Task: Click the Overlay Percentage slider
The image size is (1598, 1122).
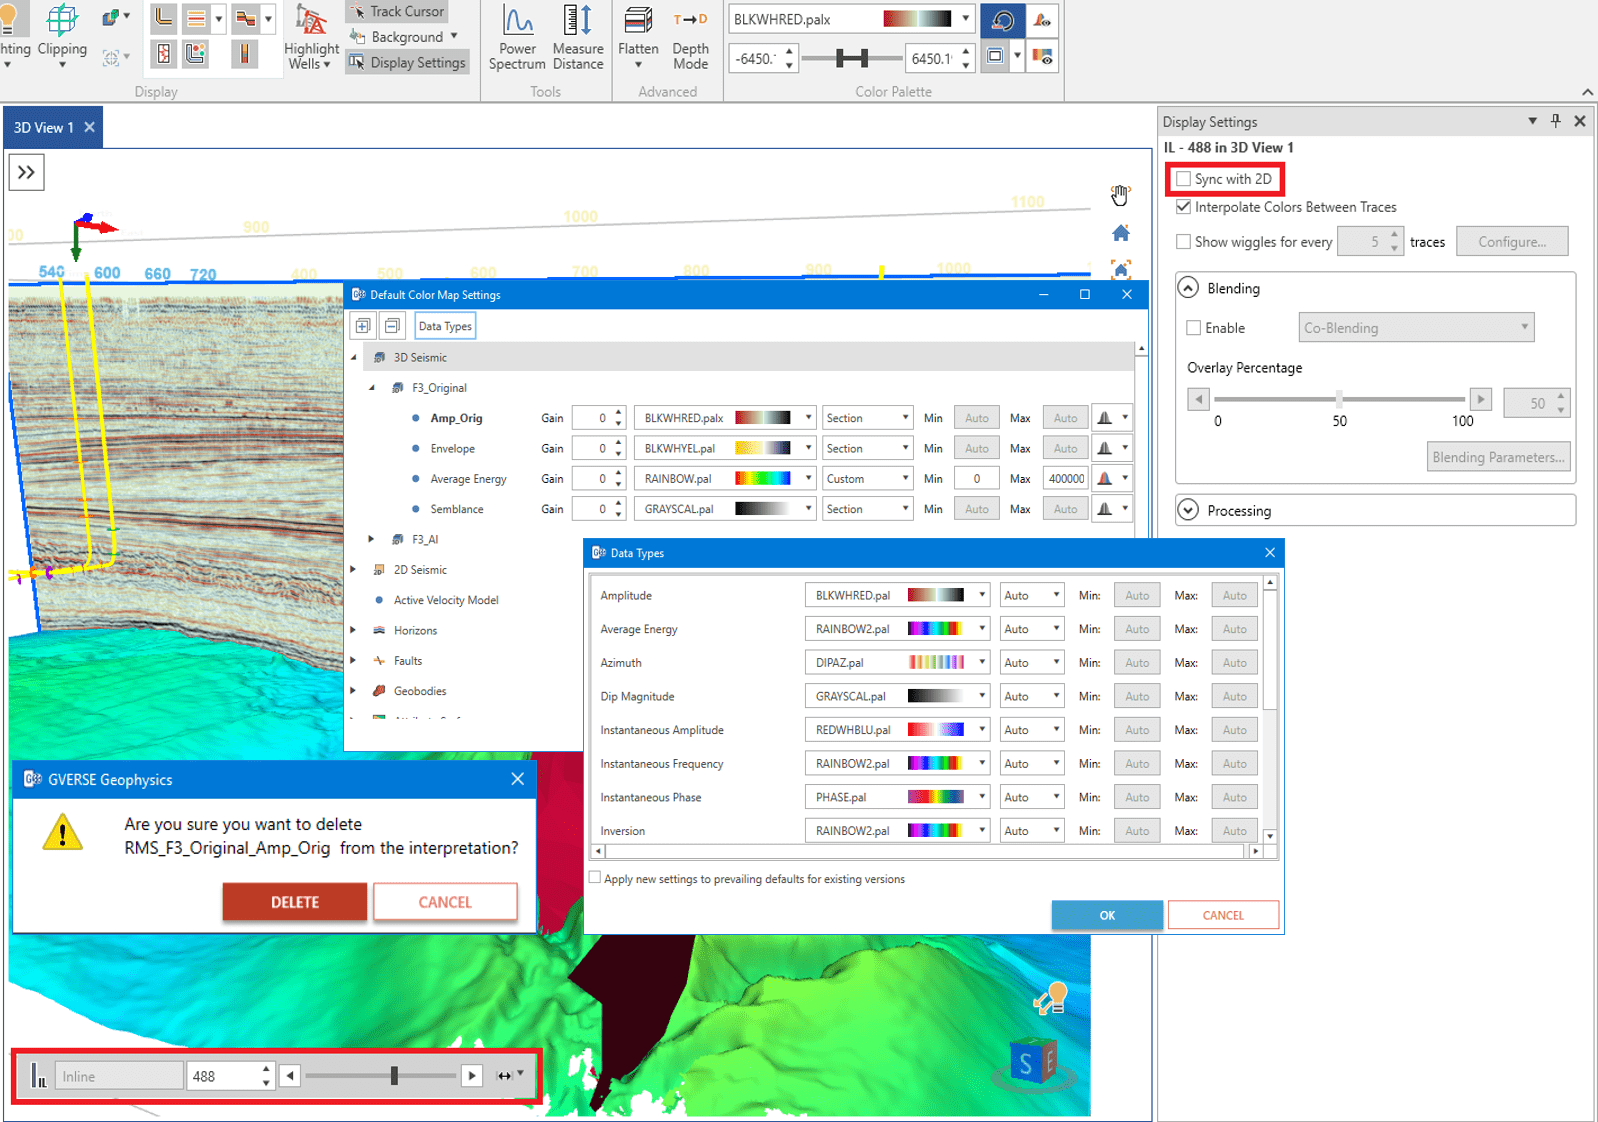Action: [x=1339, y=399]
